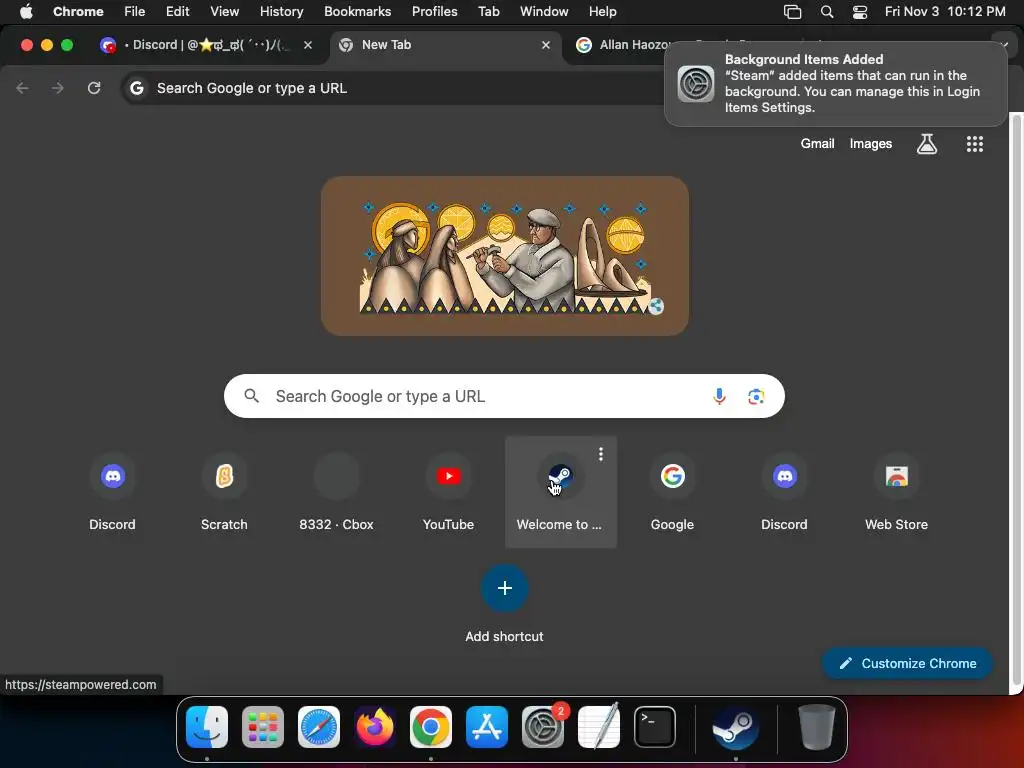Open App Store from the Dock
Image resolution: width=1024 pixels, height=768 pixels.
click(x=487, y=727)
